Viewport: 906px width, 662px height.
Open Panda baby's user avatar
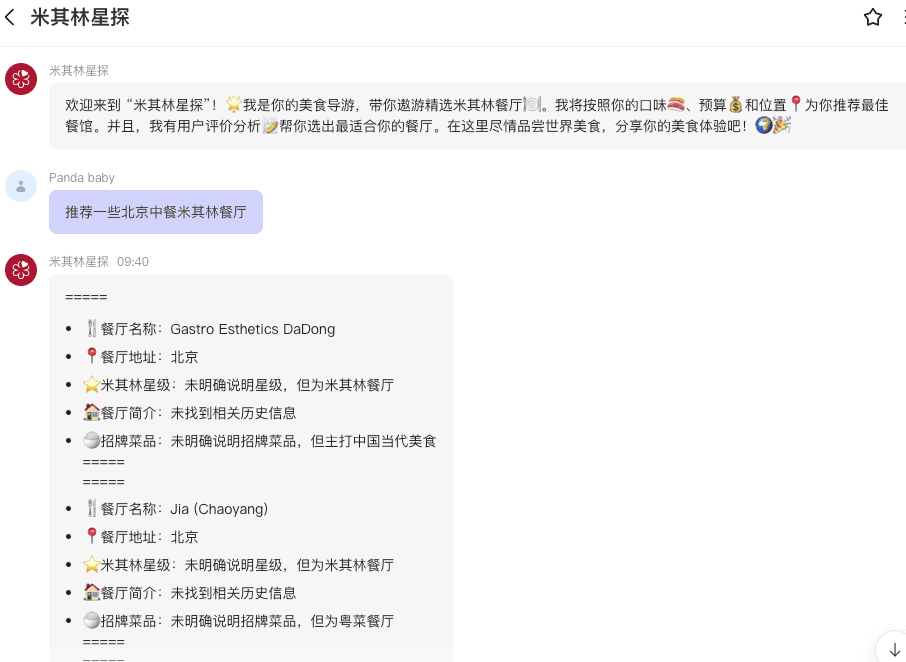[21, 186]
